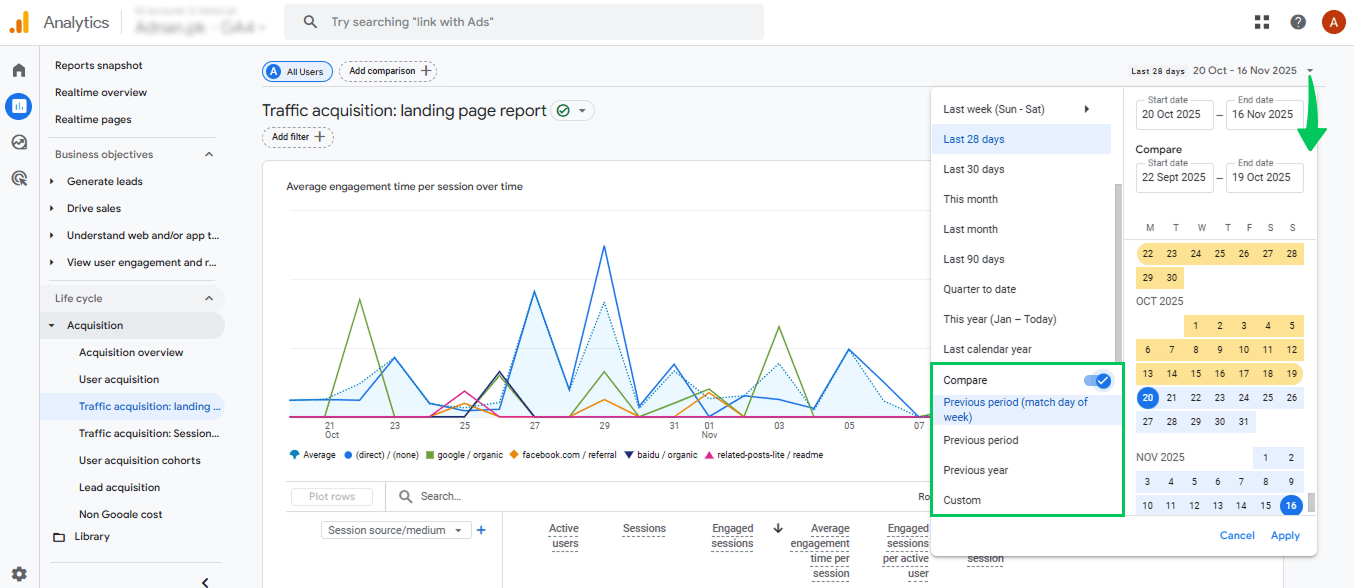Open the Home icon in left rail
This screenshot has height=588, width=1354.
coord(19,70)
